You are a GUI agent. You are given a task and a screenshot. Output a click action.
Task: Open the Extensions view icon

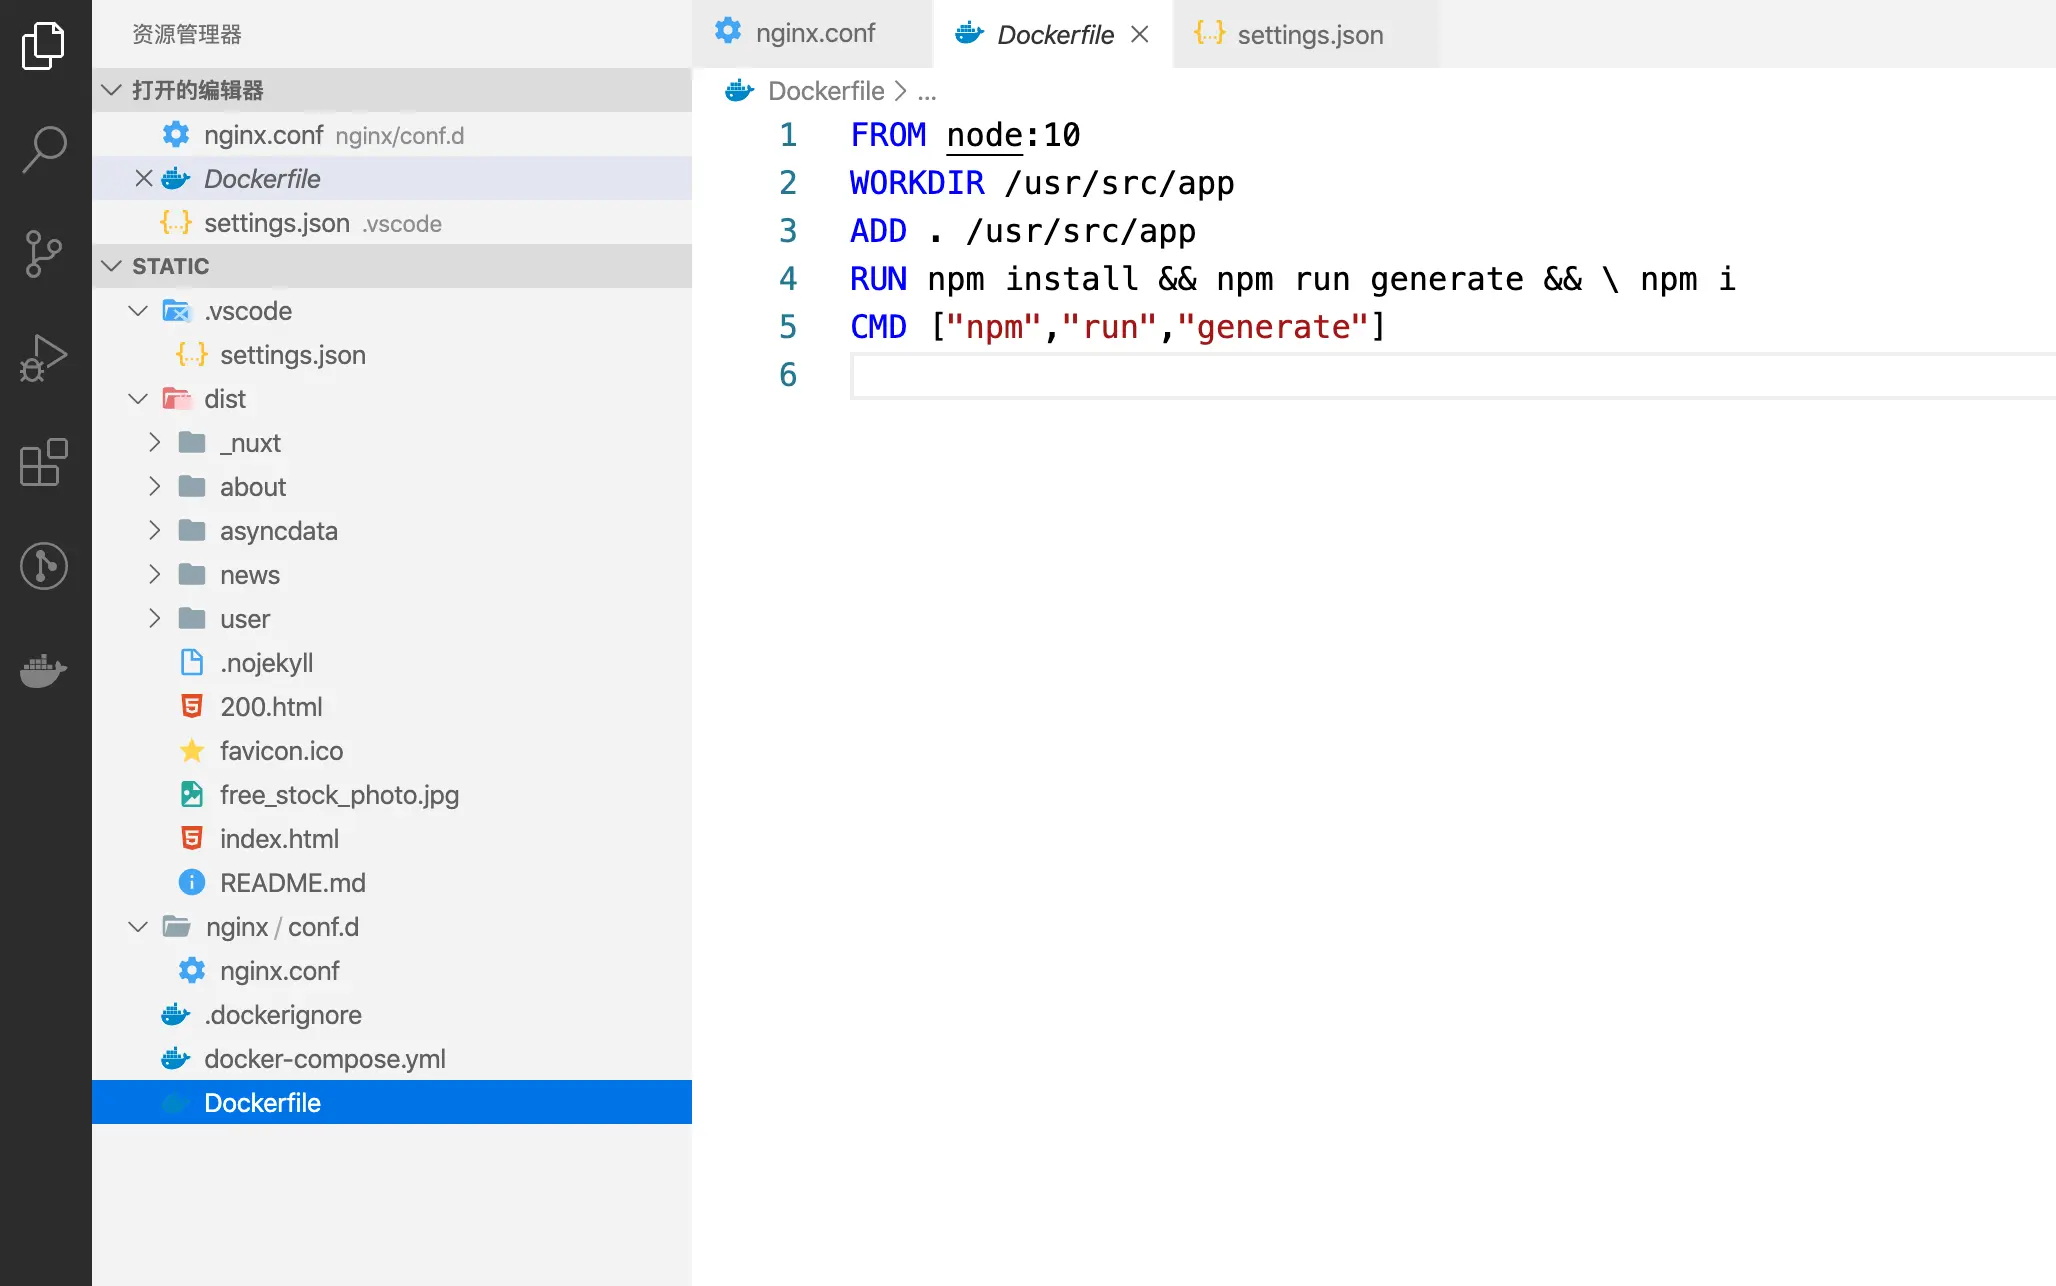point(44,462)
